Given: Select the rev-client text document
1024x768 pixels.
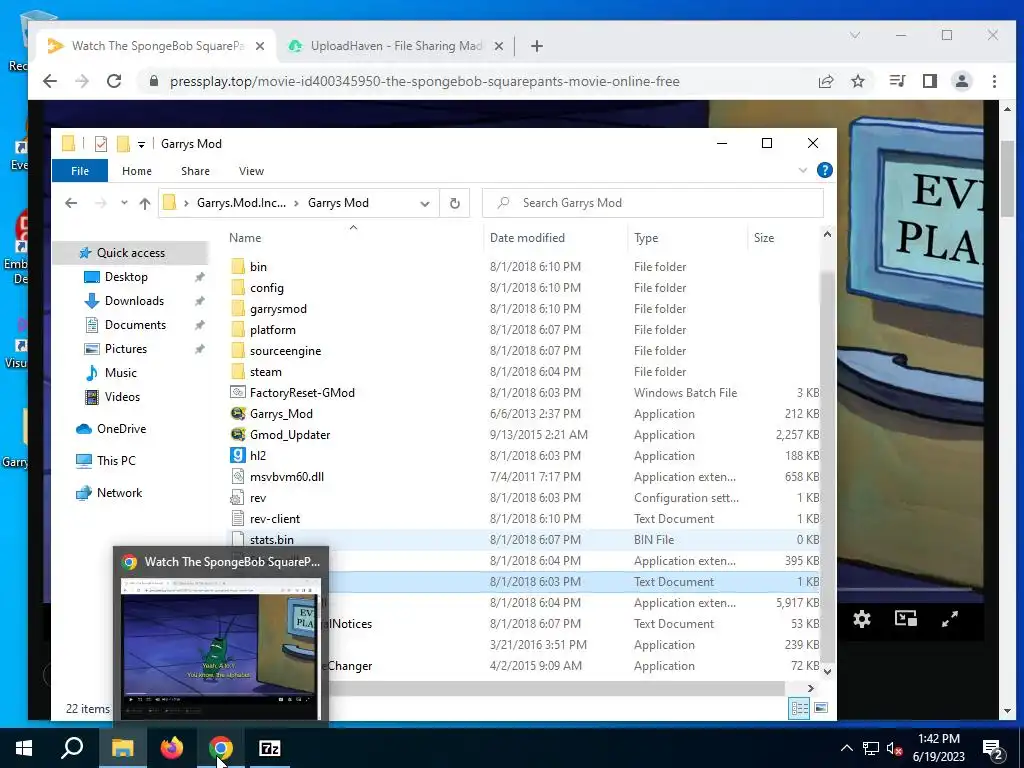Looking at the screenshot, I should 274,519.
